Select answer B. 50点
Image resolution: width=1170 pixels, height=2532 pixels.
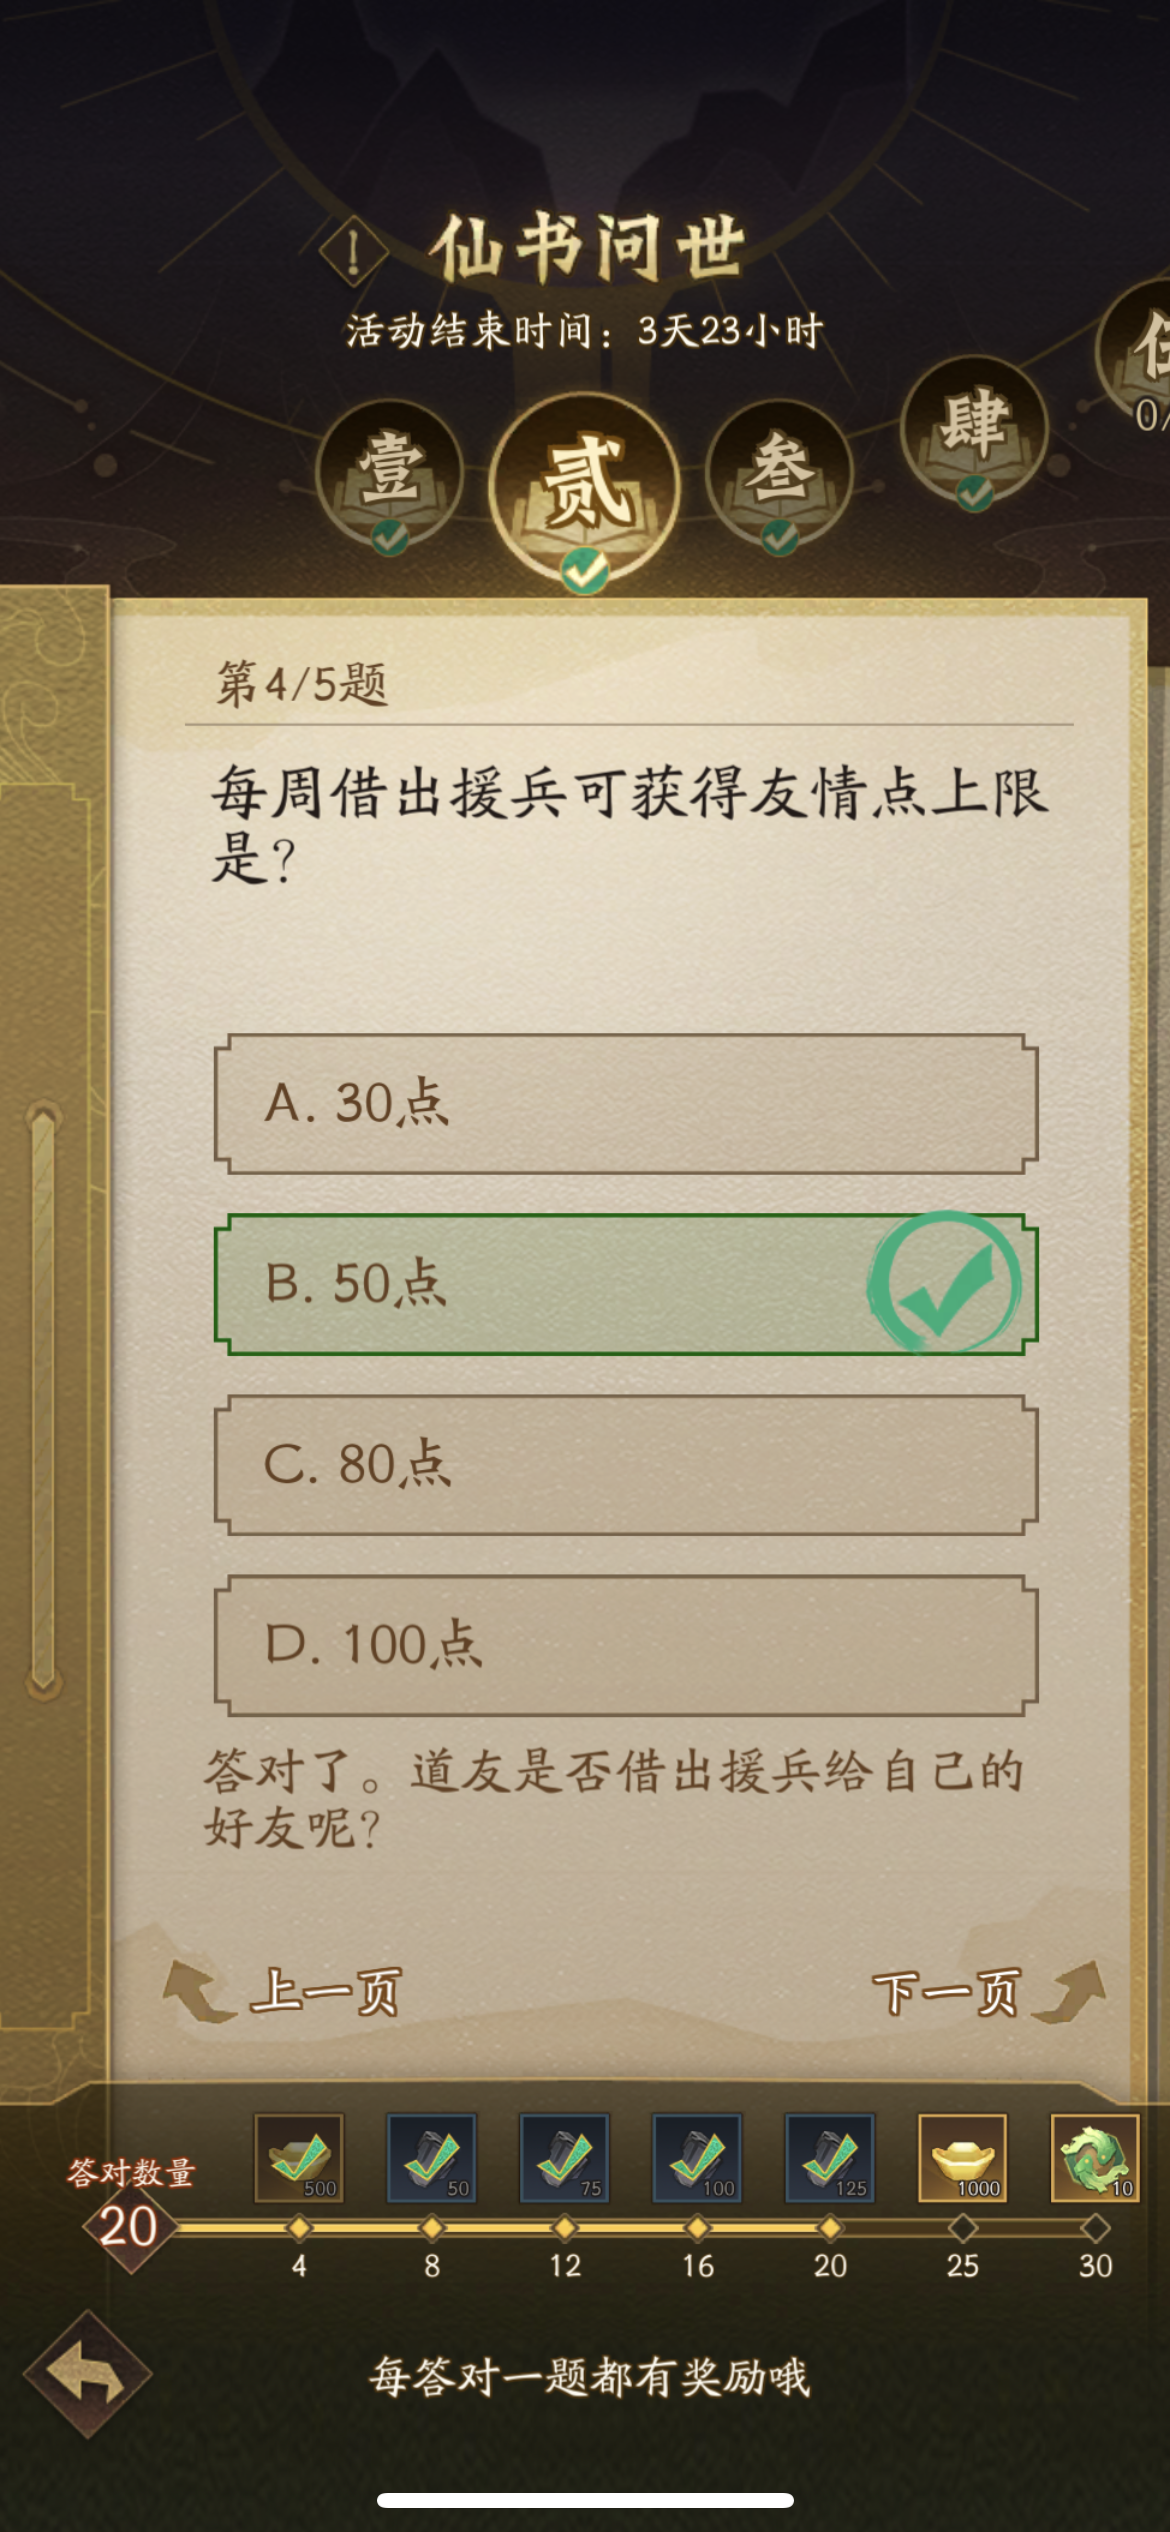(626, 1284)
